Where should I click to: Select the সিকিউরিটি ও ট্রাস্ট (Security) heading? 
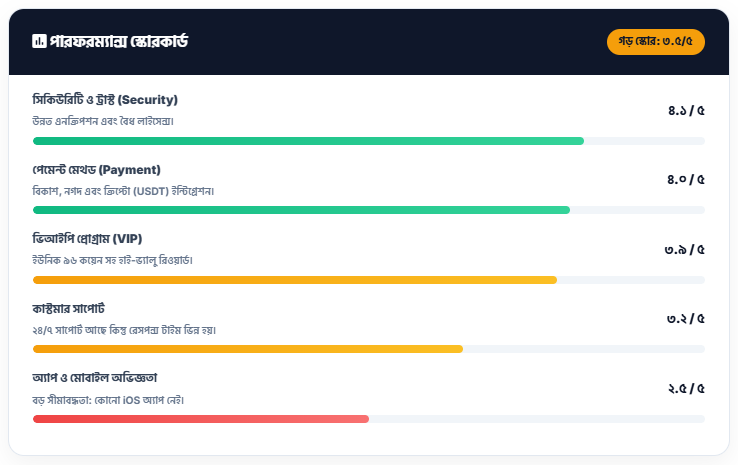(105, 100)
